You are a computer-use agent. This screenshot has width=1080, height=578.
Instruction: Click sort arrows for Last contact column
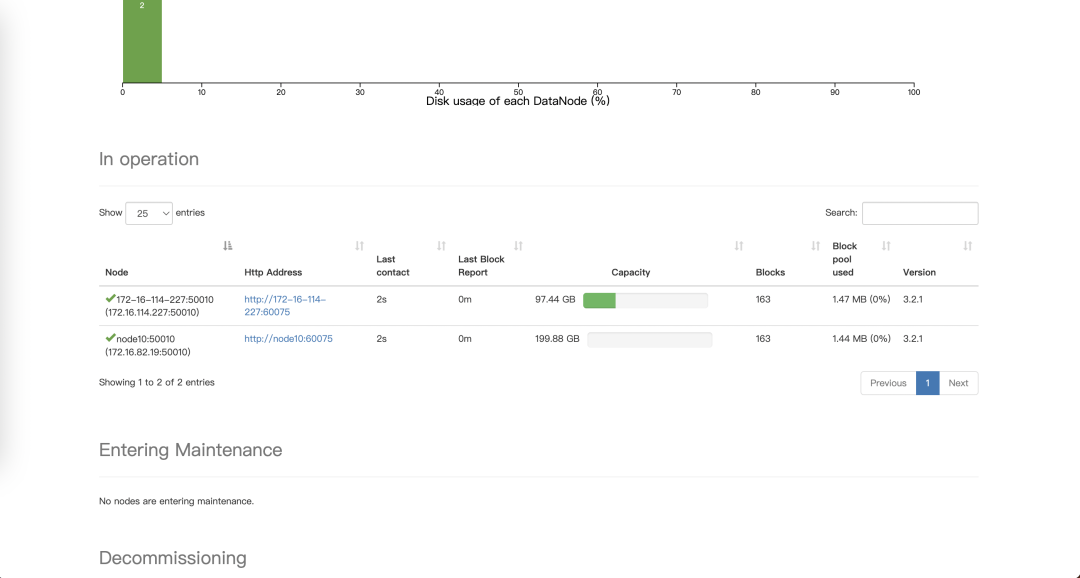441,246
